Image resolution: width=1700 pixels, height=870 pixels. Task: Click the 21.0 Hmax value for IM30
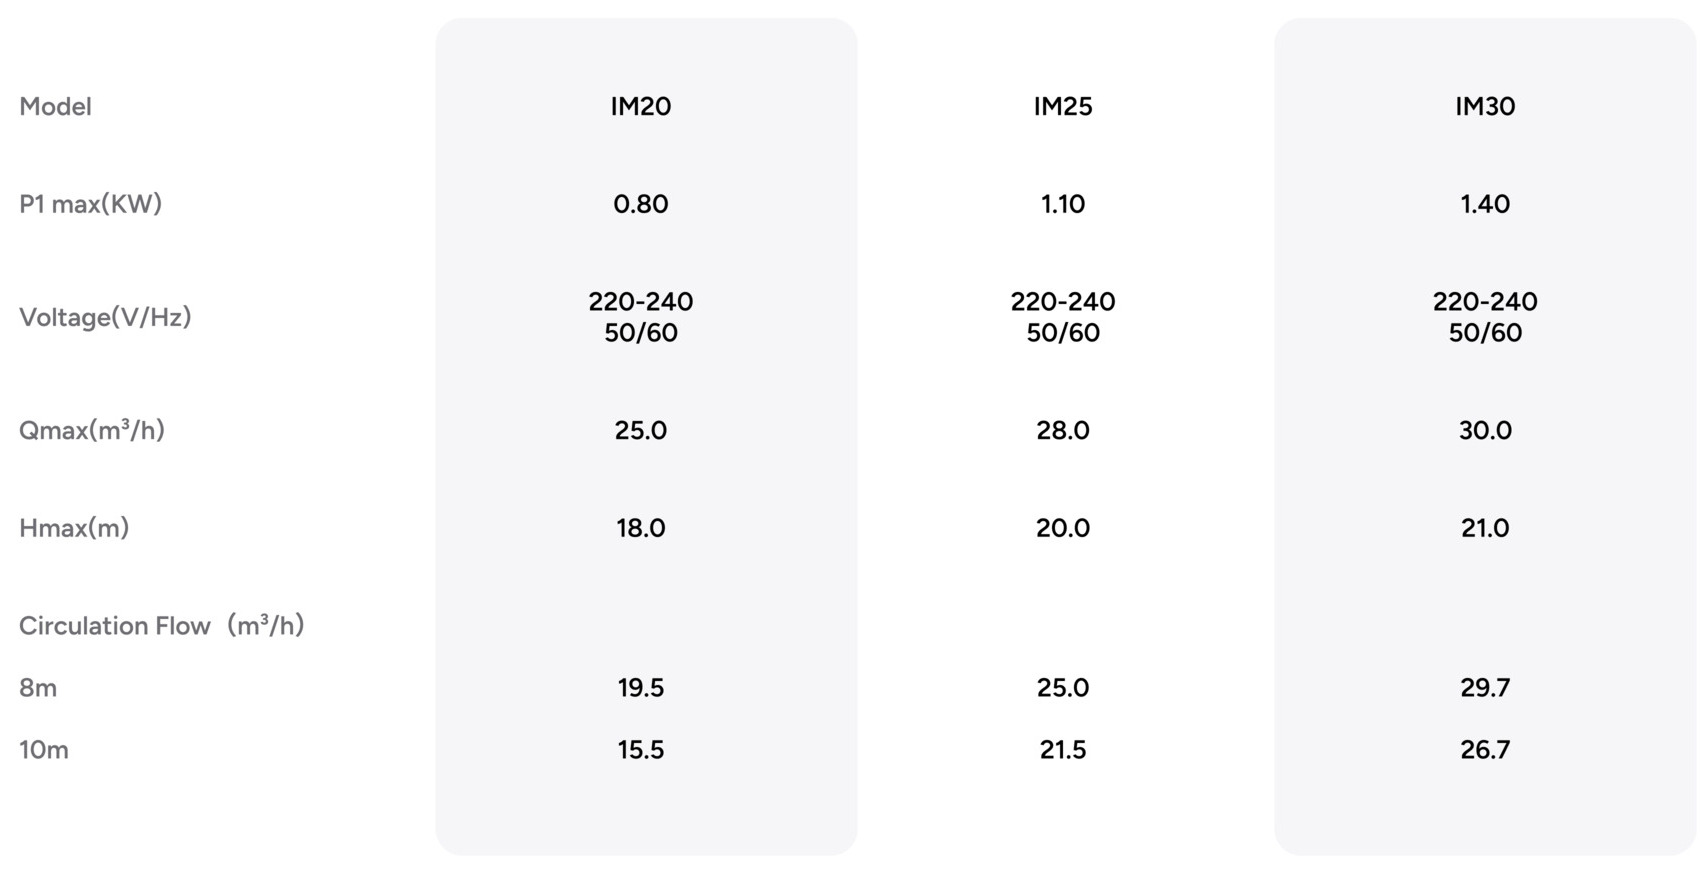[1485, 528]
